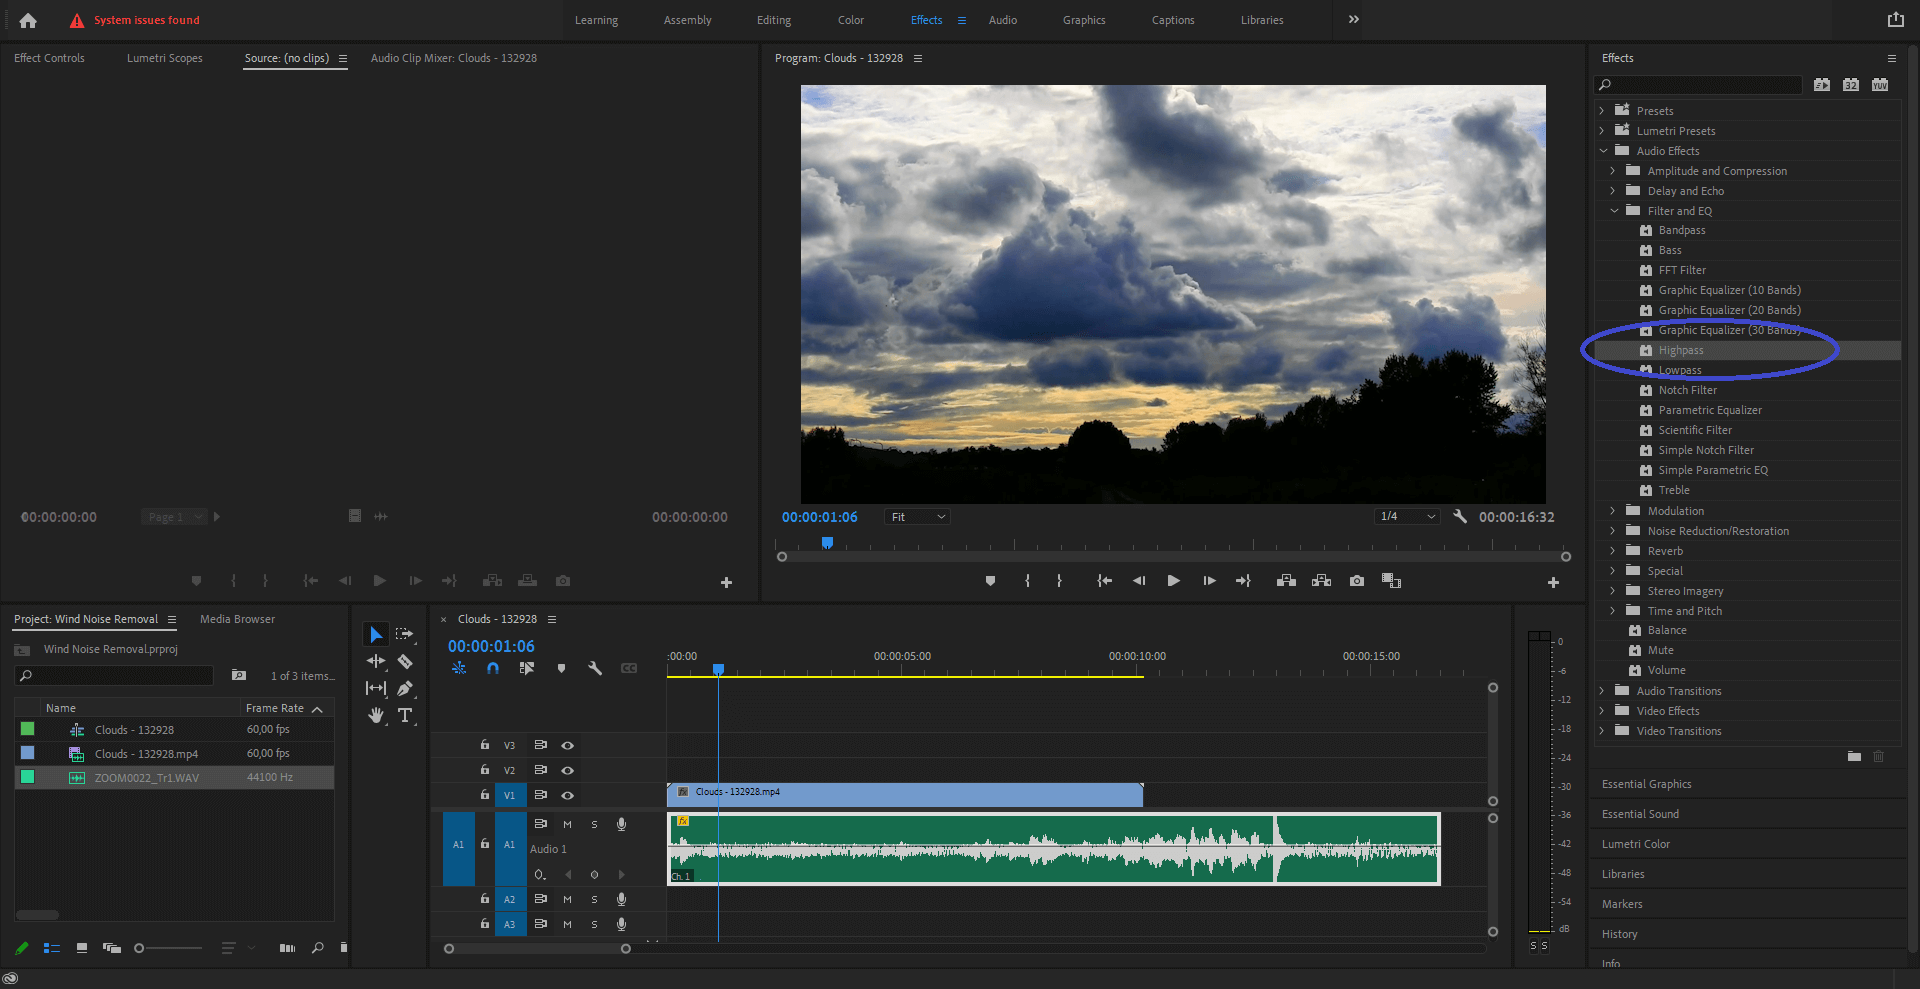Open the 1/4 playback resolution dropdown

coord(1406,516)
